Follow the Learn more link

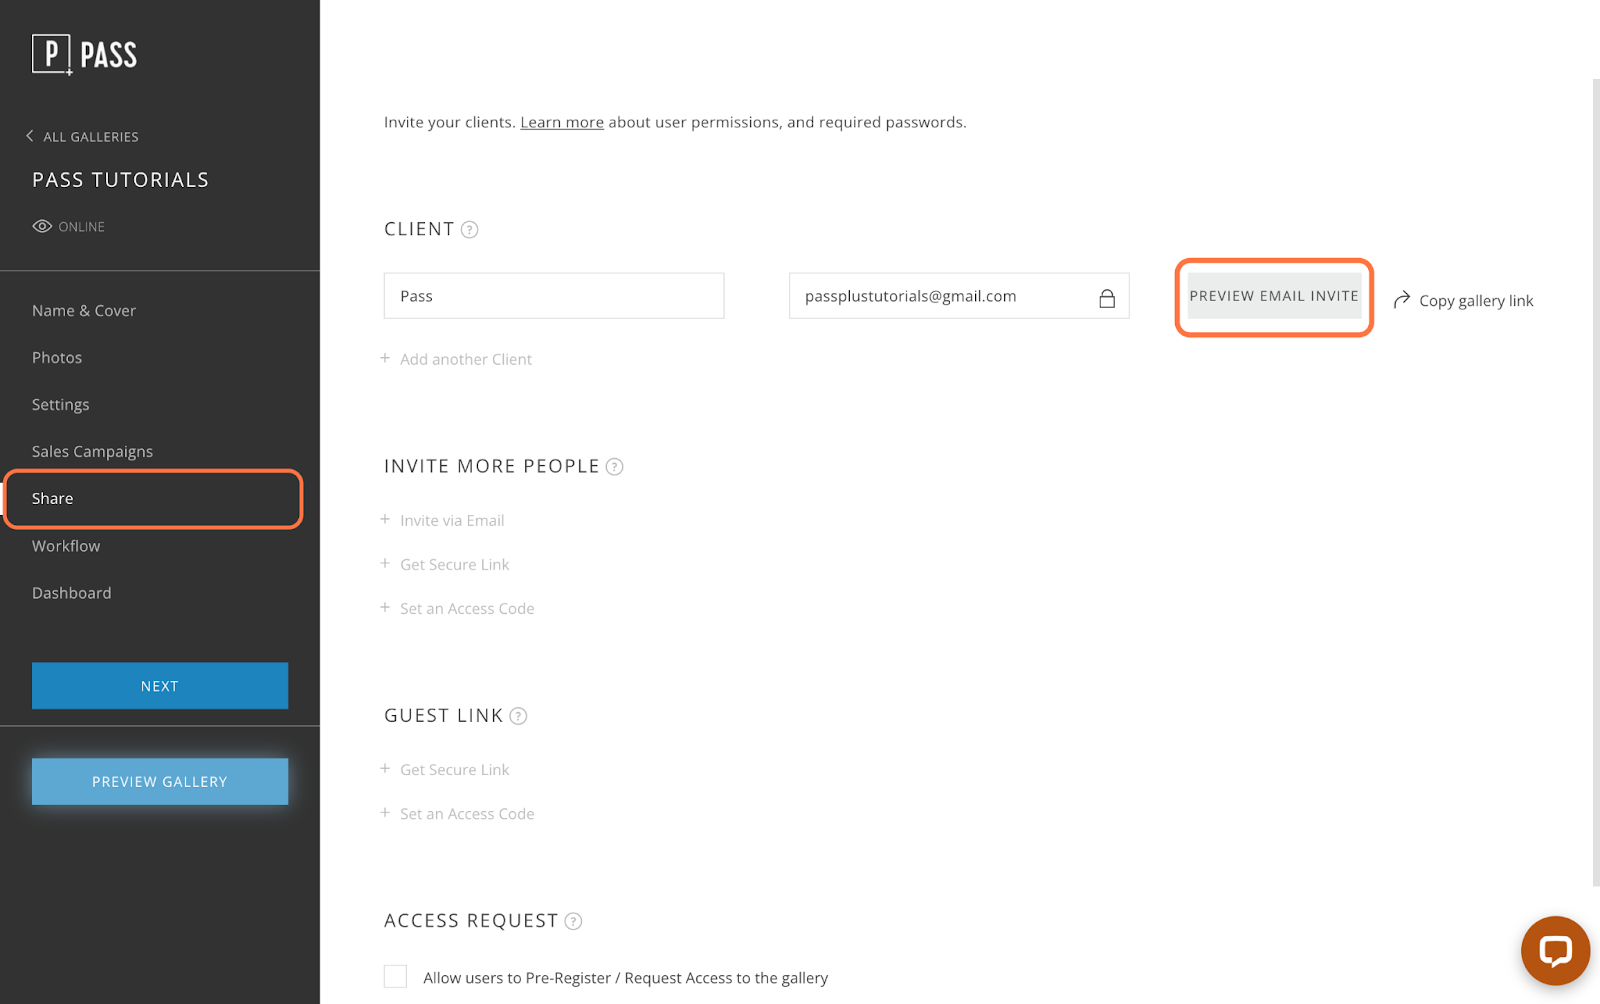(562, 122)
